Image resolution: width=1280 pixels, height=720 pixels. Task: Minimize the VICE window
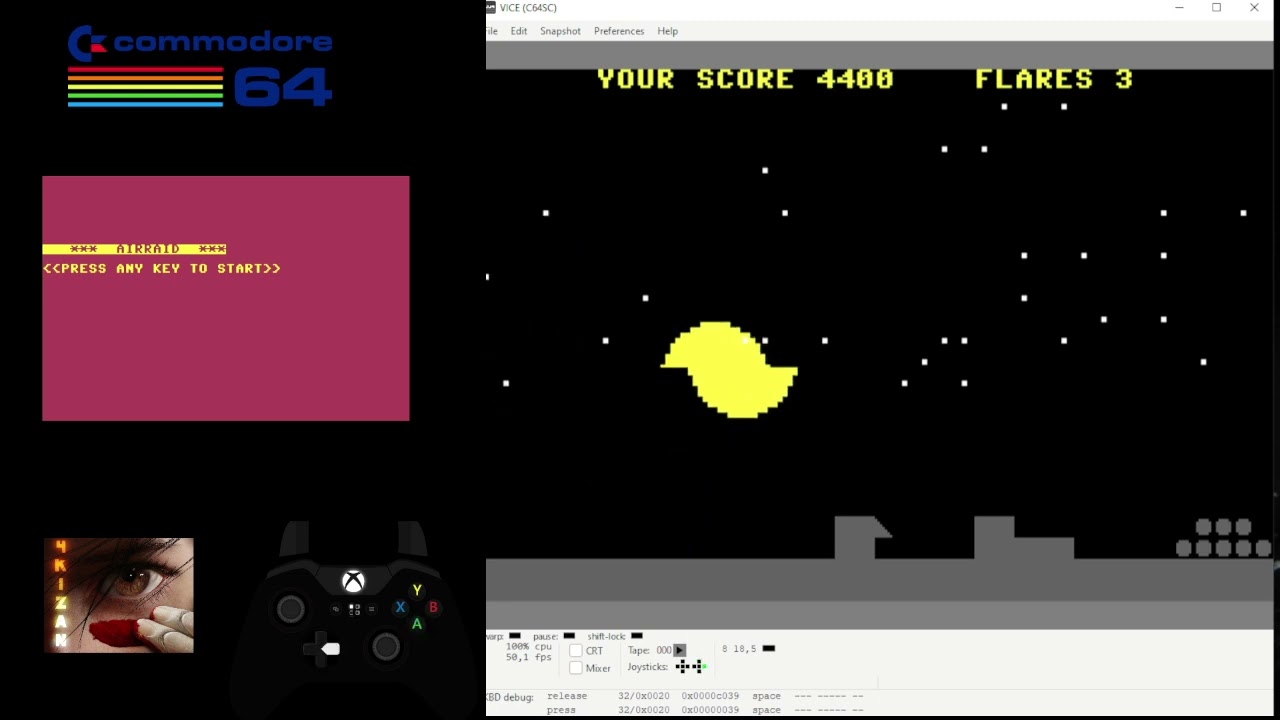tap(1179, 8)
